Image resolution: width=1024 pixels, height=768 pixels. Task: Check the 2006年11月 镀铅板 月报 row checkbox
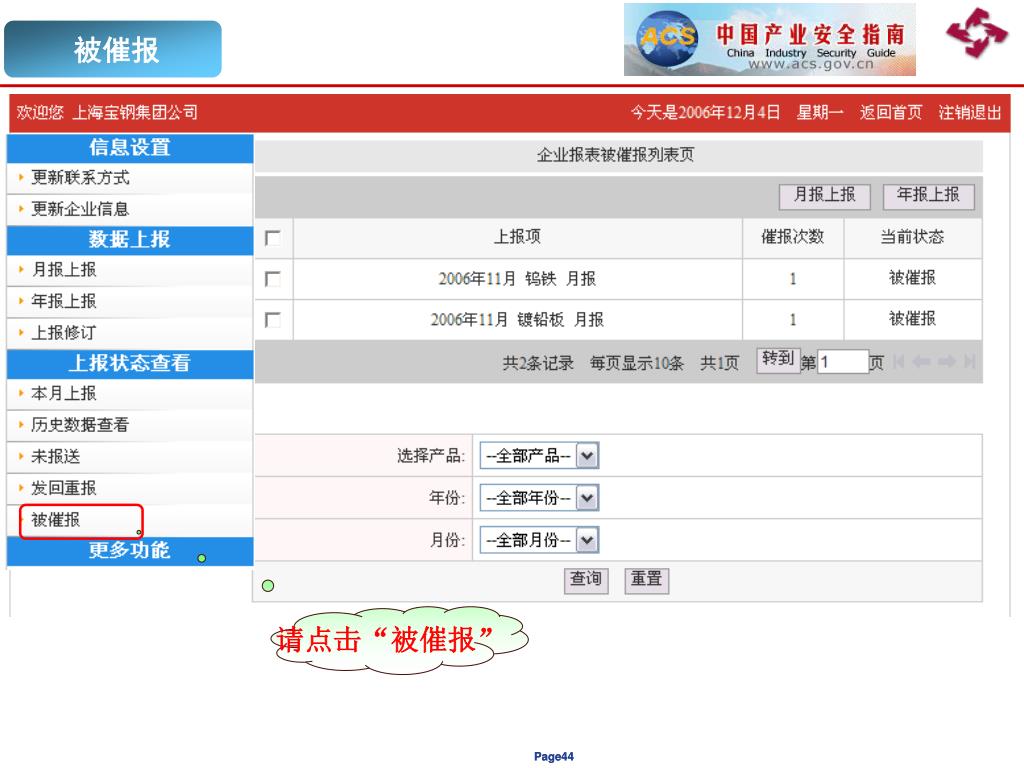(273, 320)
